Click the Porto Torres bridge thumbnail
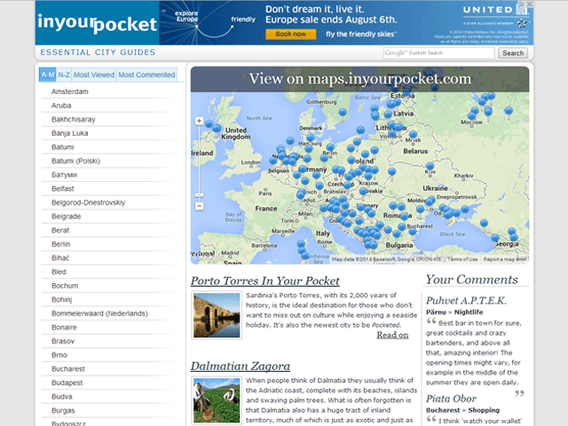The width and height of the screenshot is (568, 426). [216, 315]
